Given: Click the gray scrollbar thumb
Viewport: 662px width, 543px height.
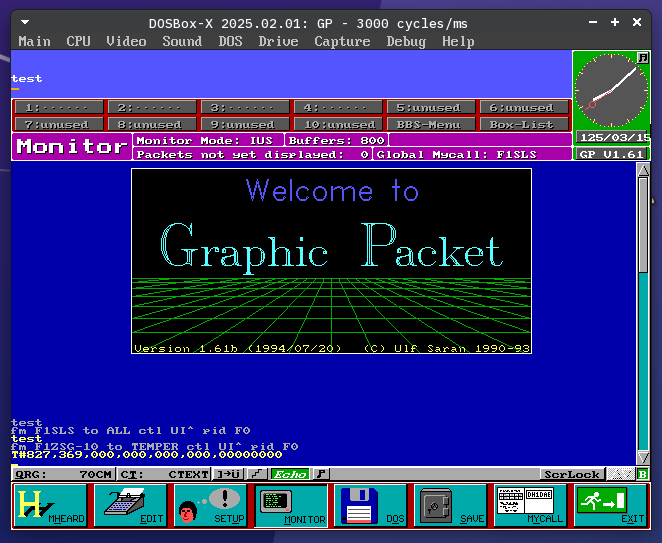Looking at the screenshot, I should point(643,225).
